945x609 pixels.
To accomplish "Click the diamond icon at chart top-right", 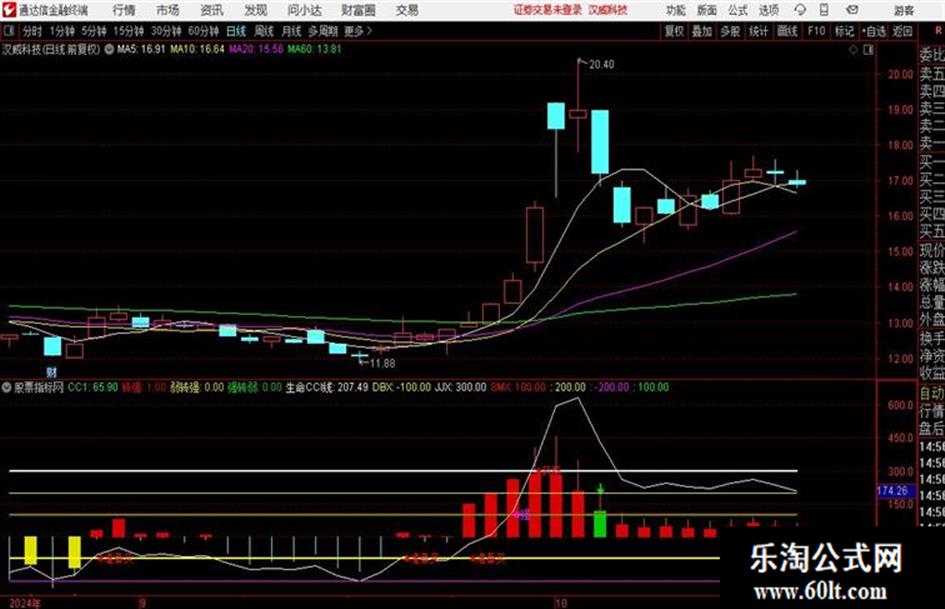I will click(x=853, y=50).
